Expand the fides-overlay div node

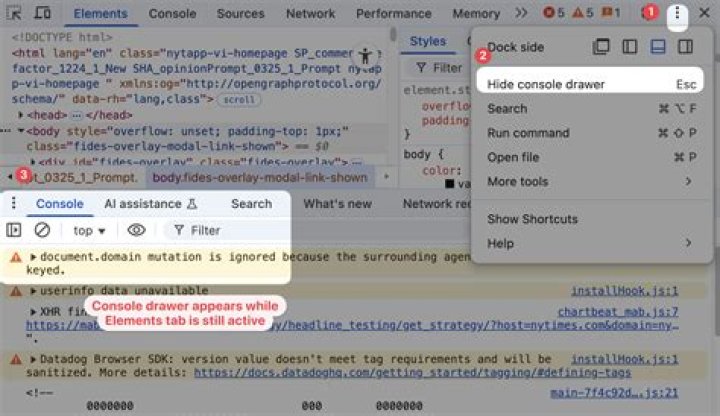click(x=33, y=162)
